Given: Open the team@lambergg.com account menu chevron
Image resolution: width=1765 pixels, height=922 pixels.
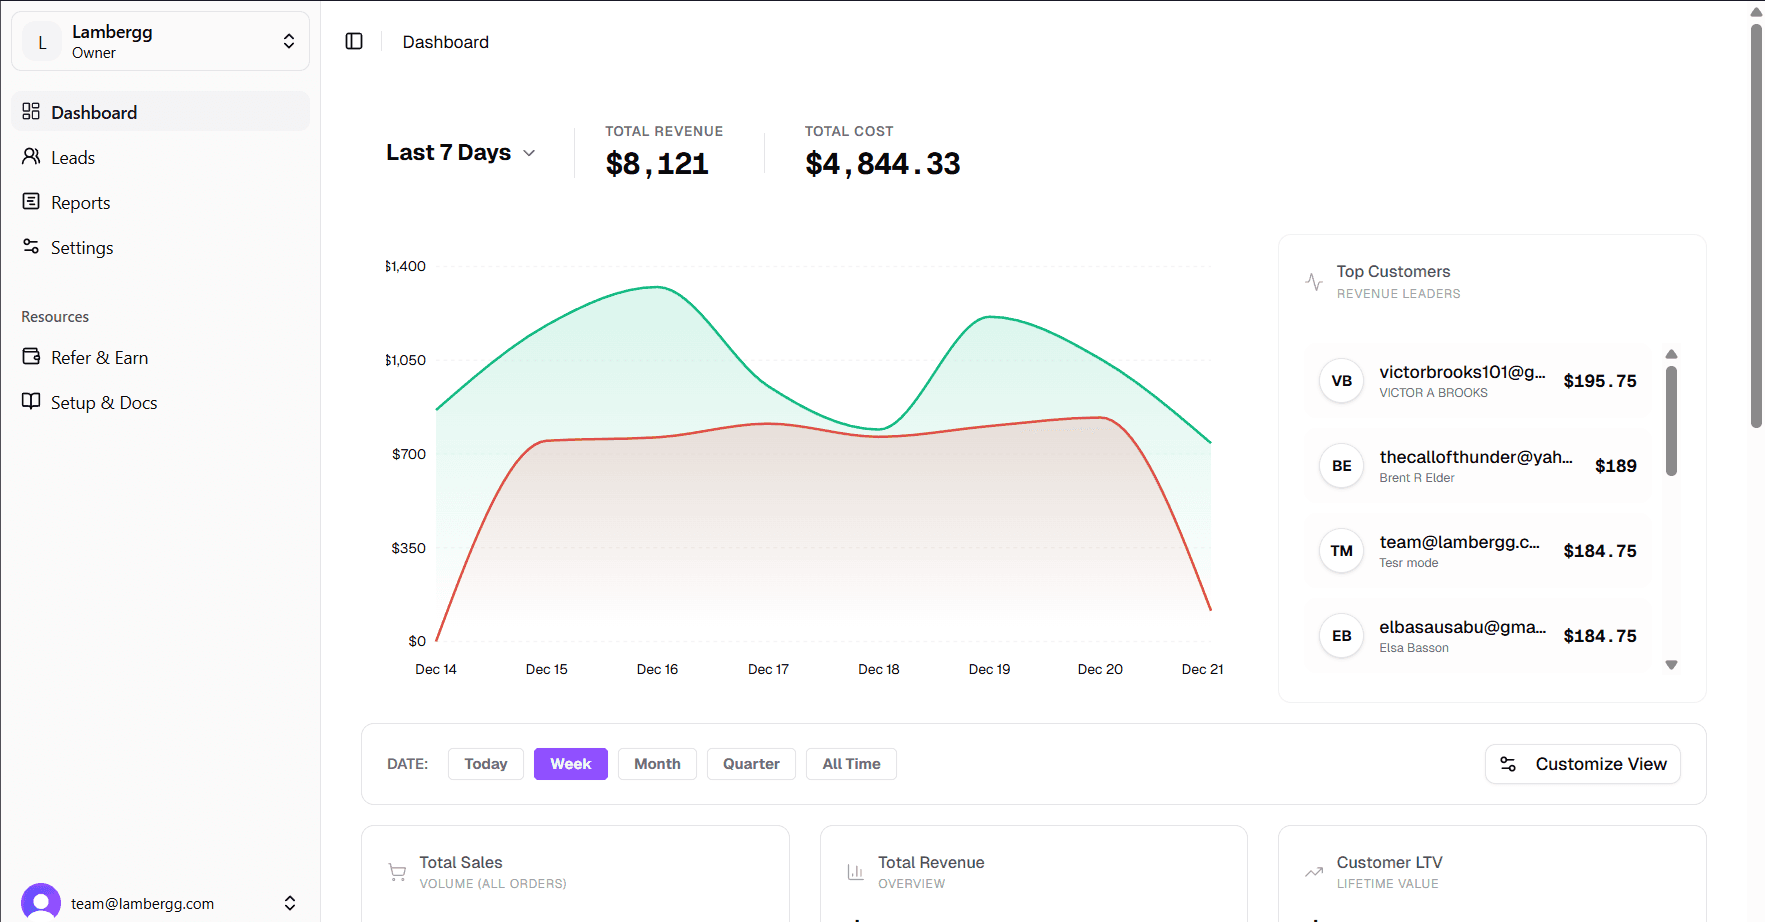Looking at the screenshot, I should coord(289,902).
